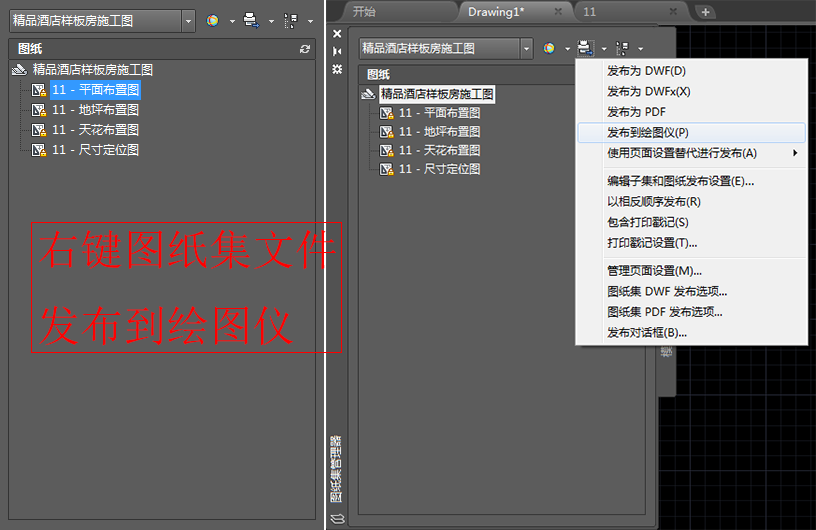
Task: Select 发布为 PDF menu entry
Action: pos(636,112)
